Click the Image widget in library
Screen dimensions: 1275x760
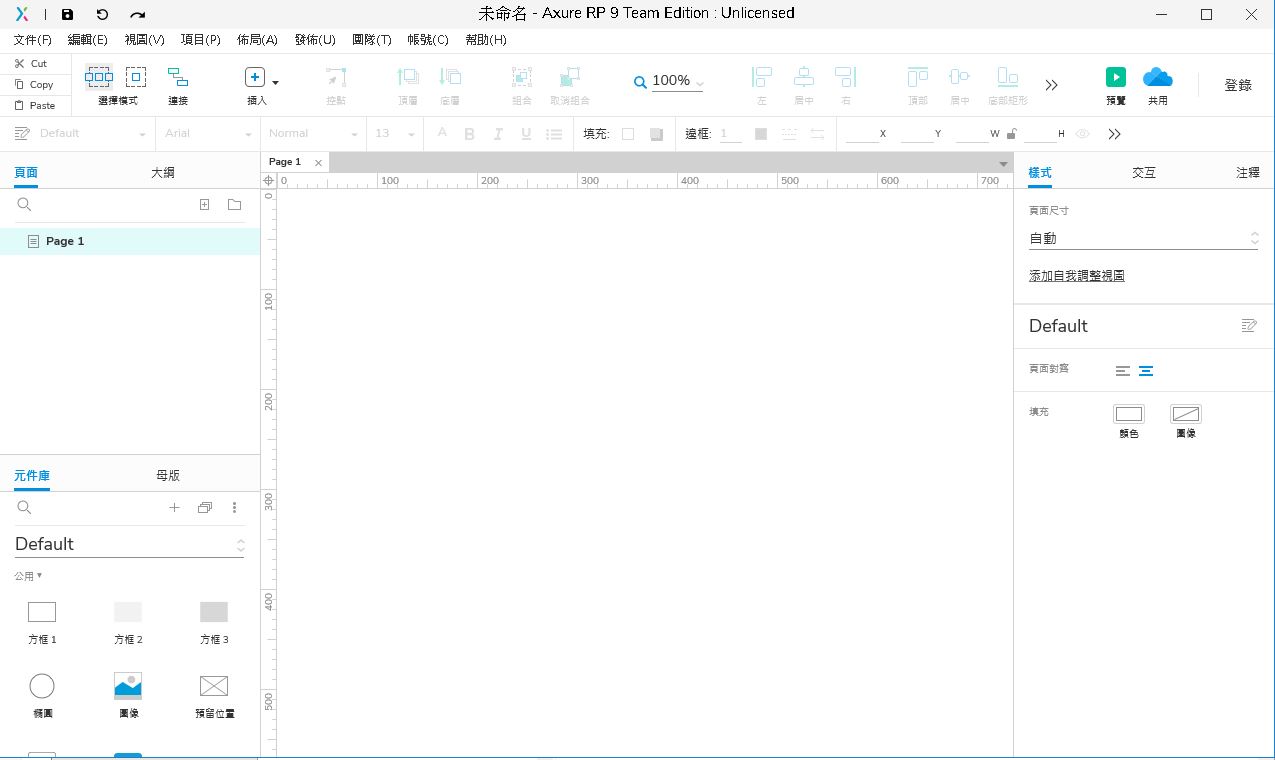point(128,686)
